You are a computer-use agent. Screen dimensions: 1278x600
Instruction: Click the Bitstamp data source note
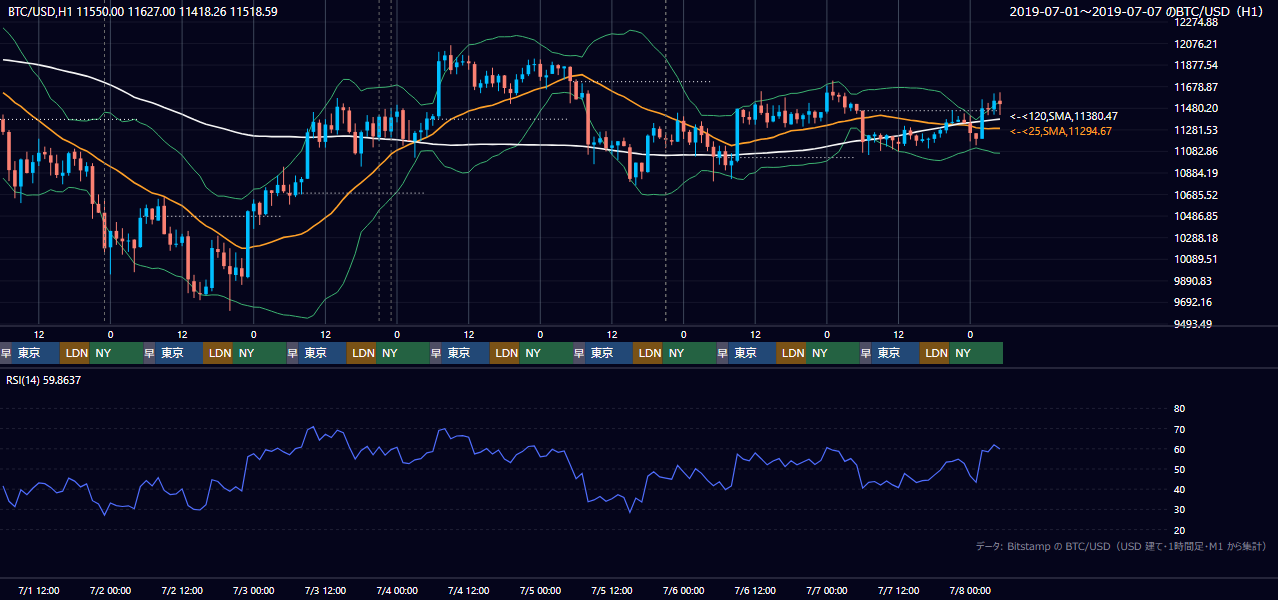[1121, 546]
